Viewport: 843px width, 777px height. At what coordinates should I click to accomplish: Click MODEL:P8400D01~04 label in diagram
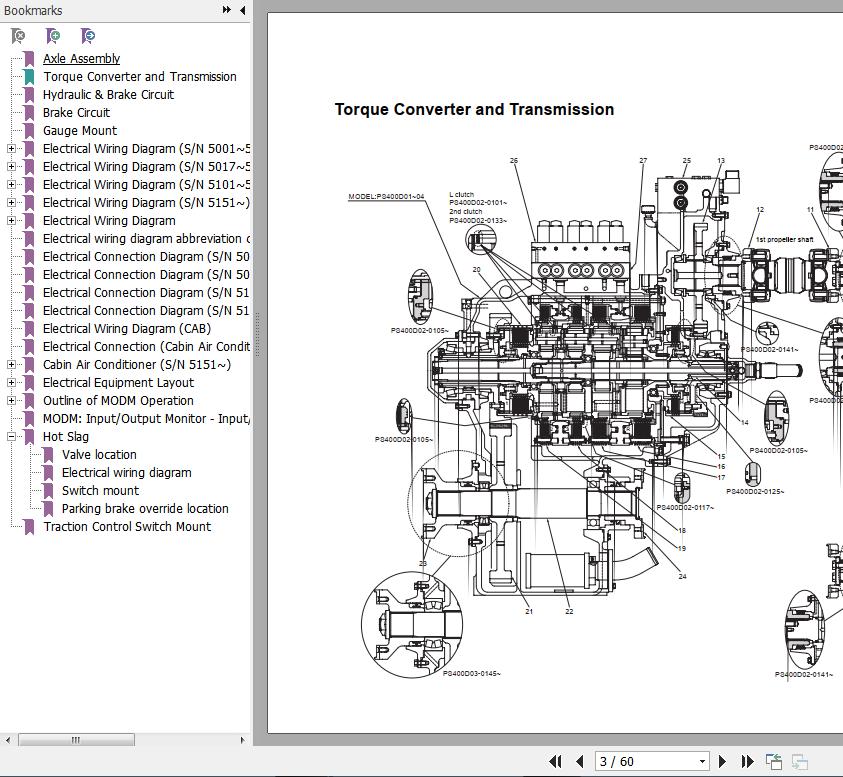point(386,196)
